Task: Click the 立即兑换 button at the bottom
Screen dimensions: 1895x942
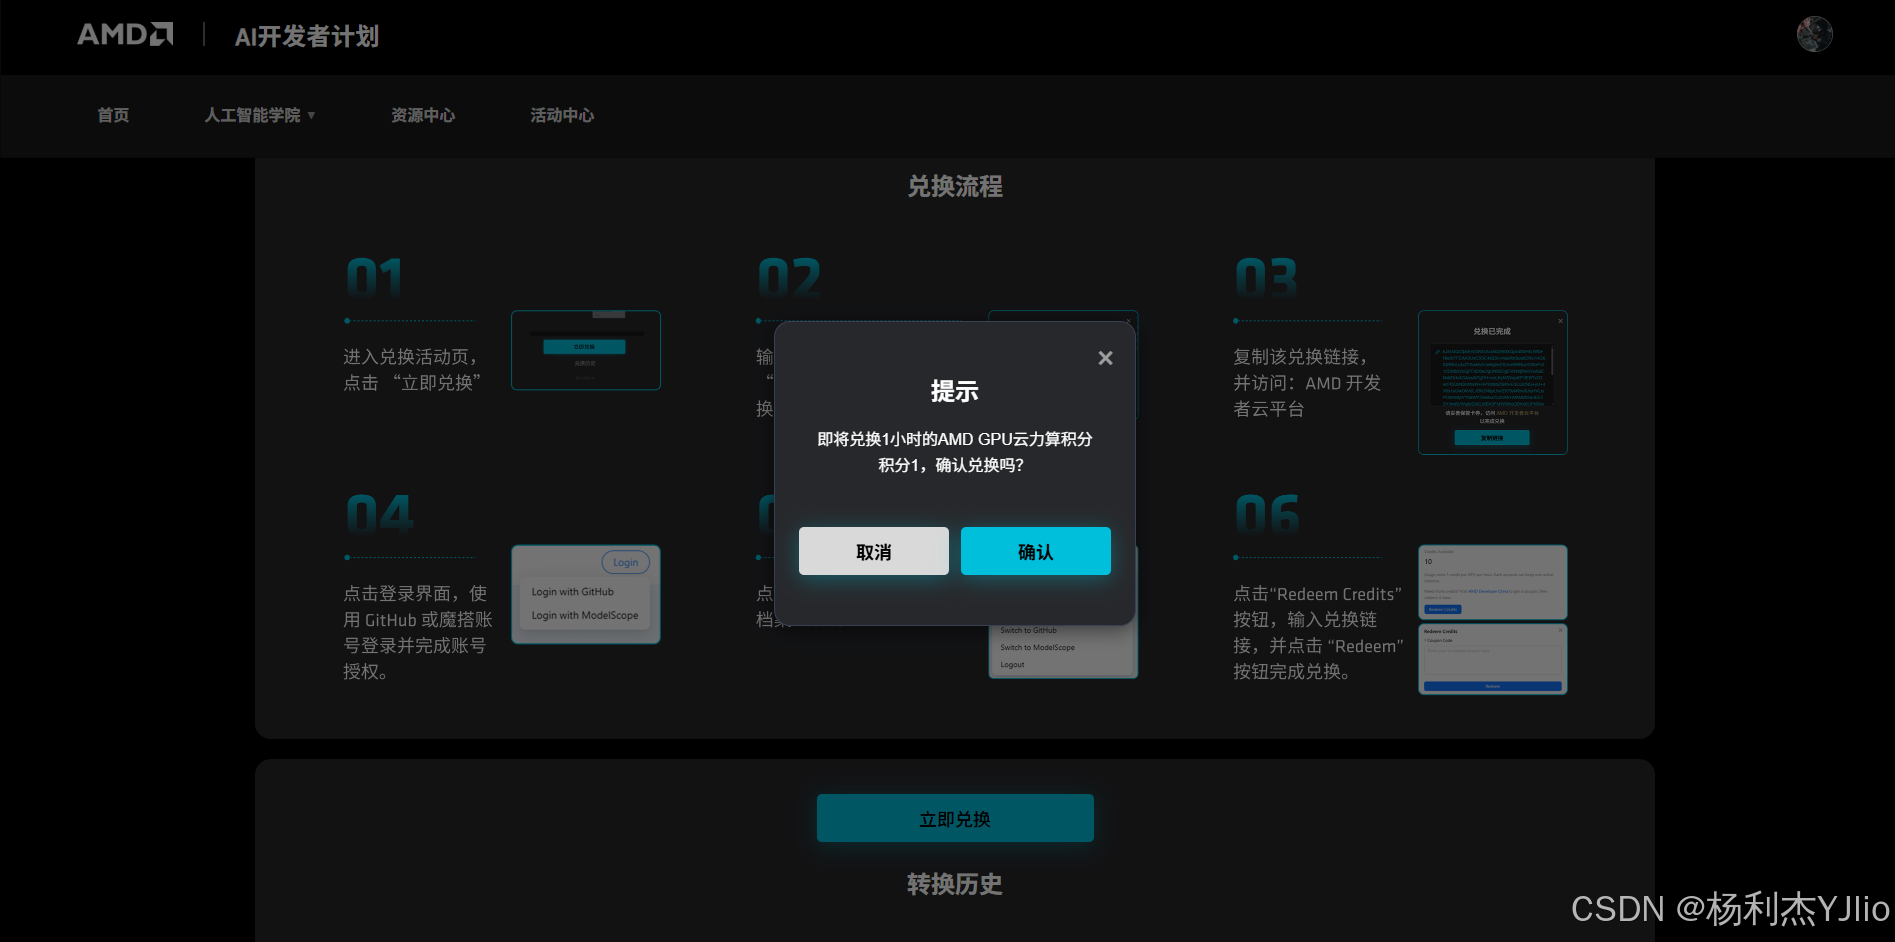Action: point(955,818)
